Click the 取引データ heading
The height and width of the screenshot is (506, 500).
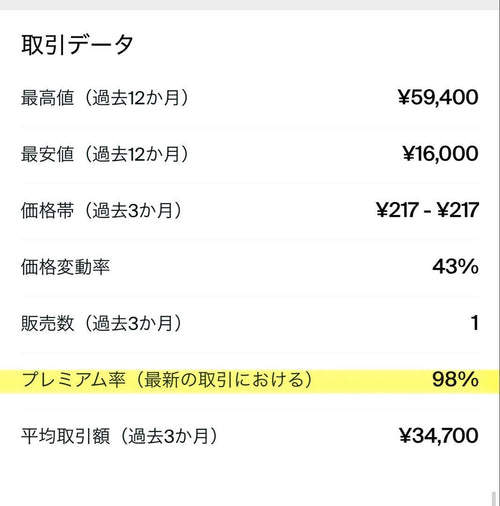77,45
